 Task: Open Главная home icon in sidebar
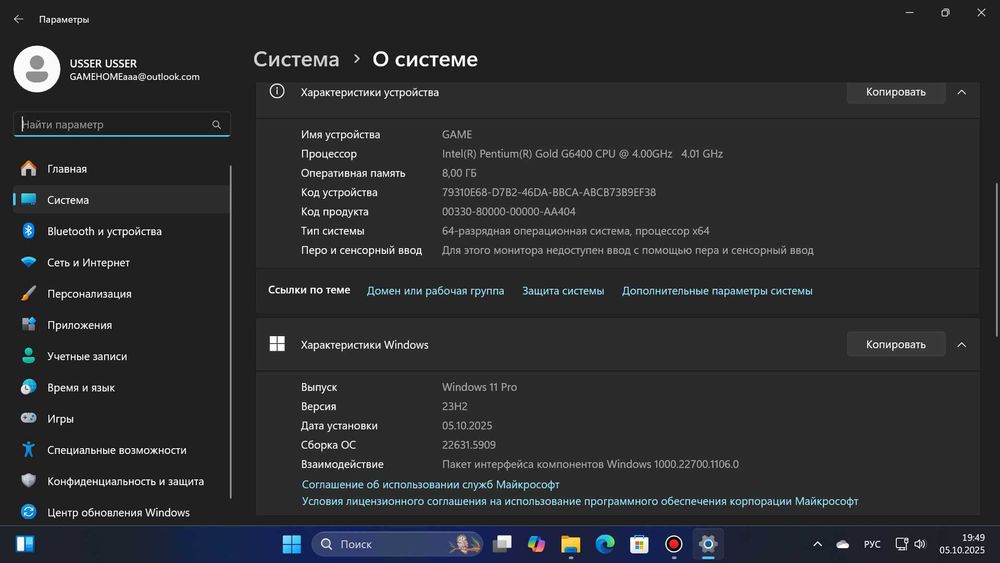(29, 168)
